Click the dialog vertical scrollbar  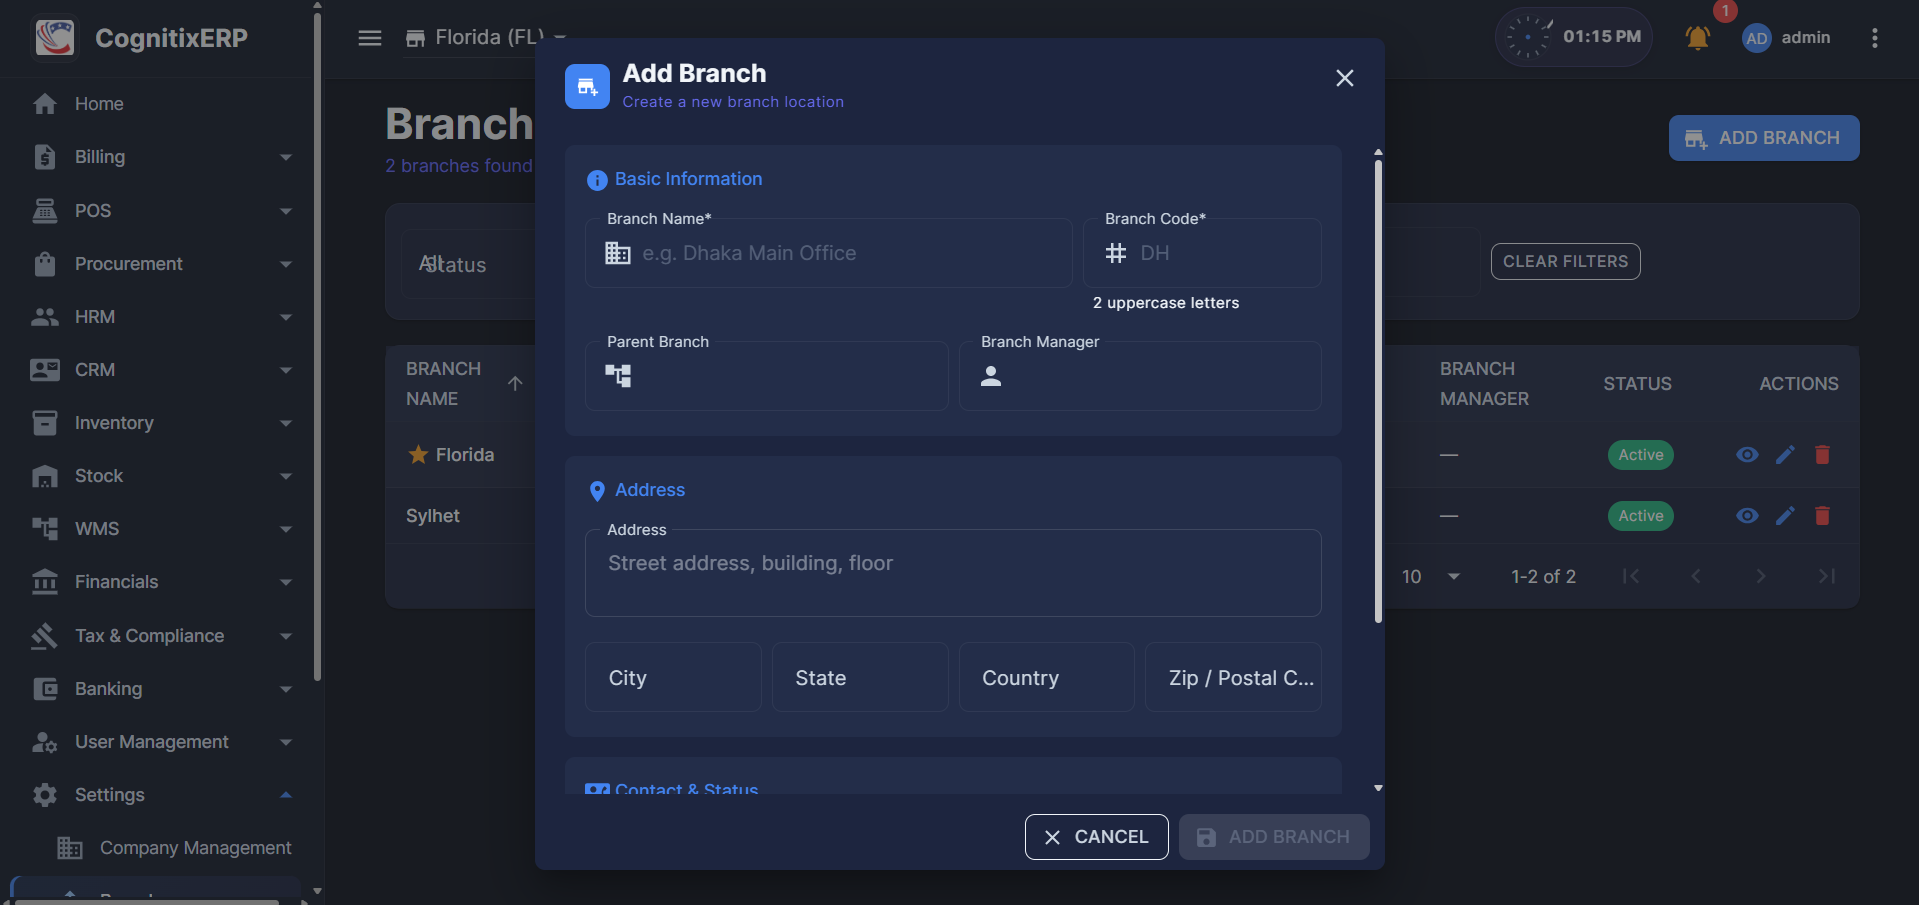coord(1378,390)
